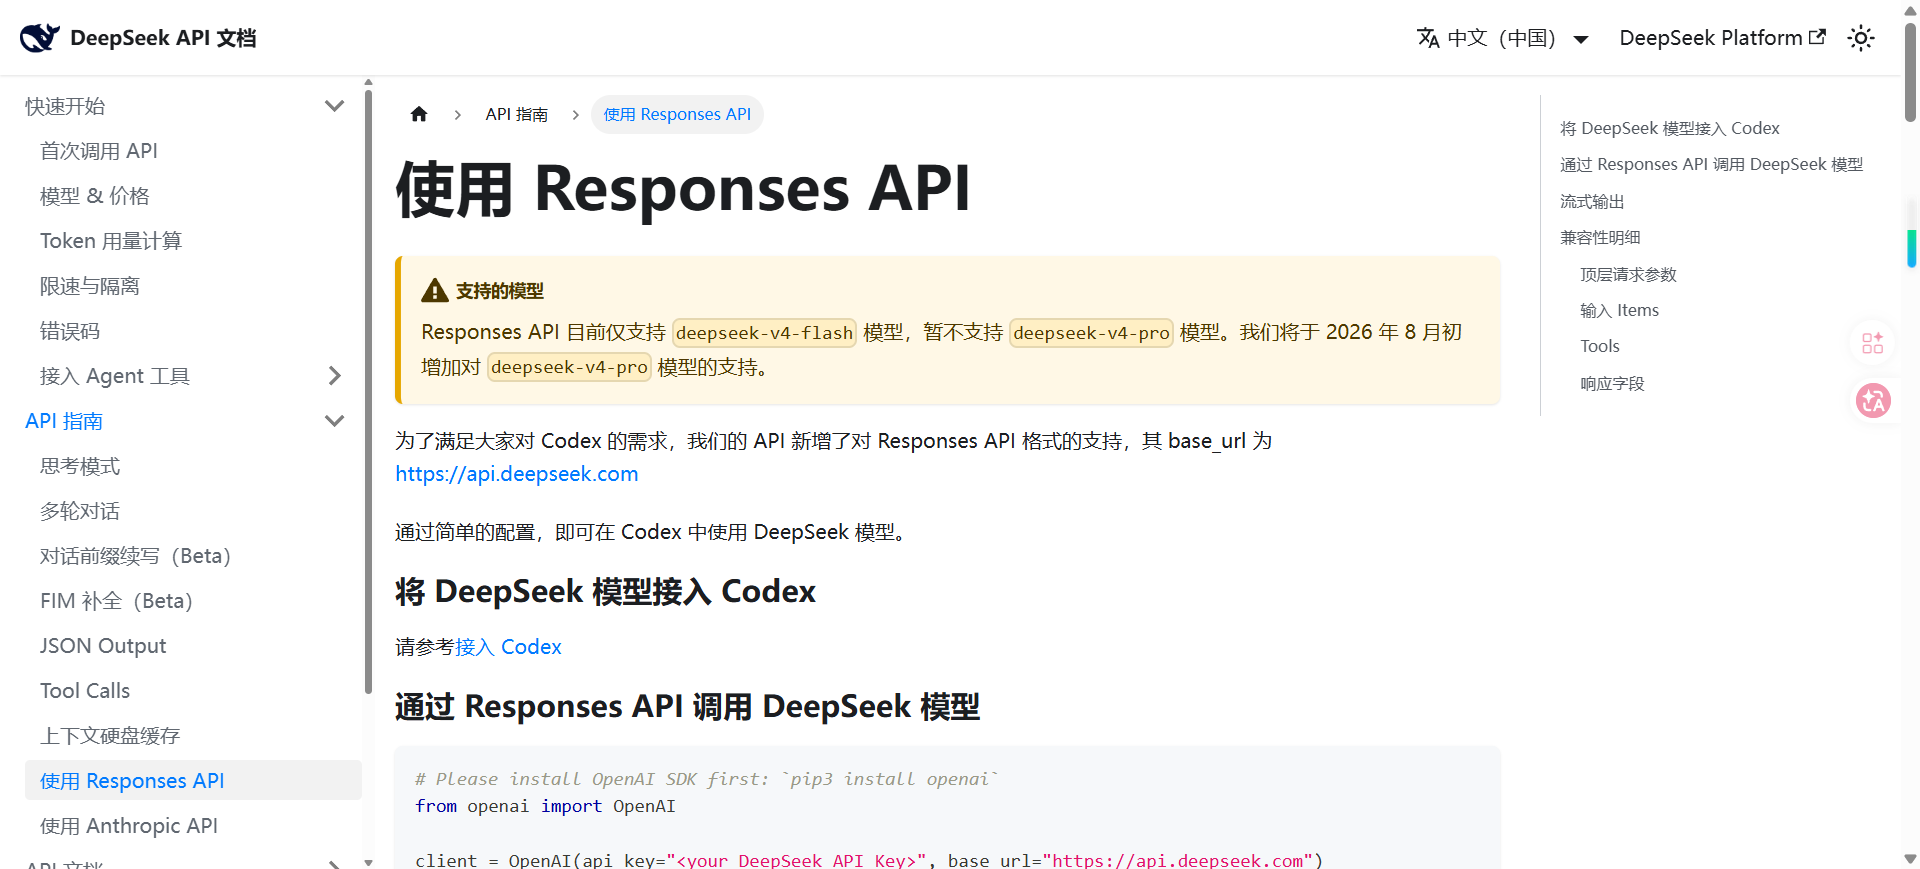Click the sidebar scrollbar thumb

(x=368, y=390)
